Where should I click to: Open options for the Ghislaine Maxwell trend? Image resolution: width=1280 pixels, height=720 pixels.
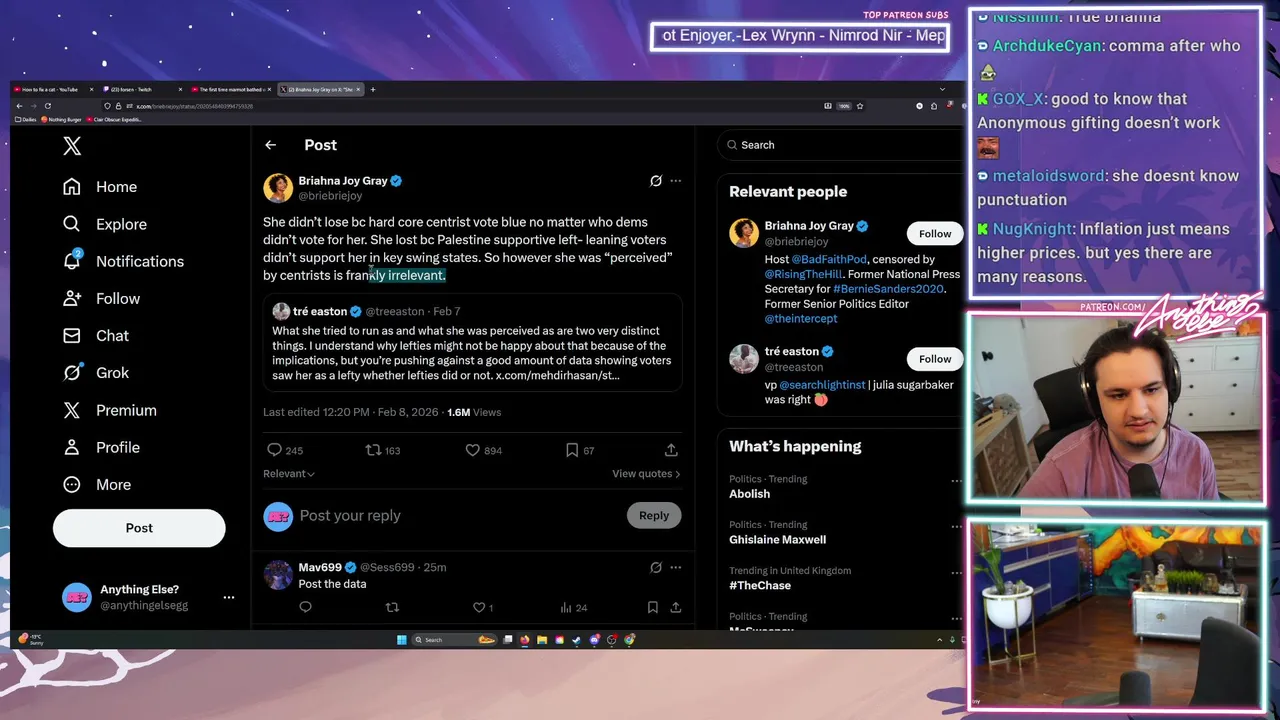click(x=956, y=527)
